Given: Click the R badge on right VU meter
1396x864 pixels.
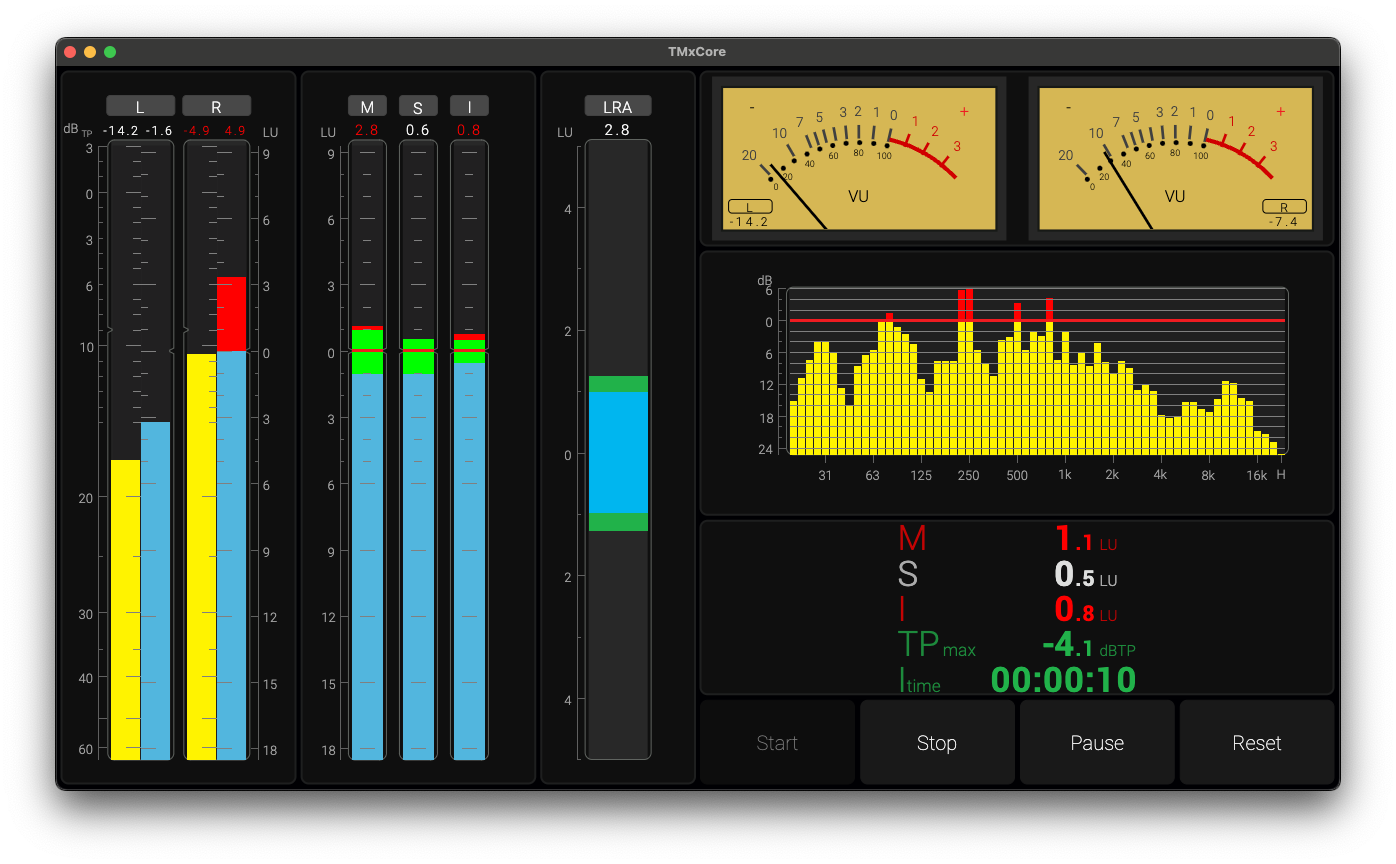Looking at the screenshot, I should (x=1284, y=207).
